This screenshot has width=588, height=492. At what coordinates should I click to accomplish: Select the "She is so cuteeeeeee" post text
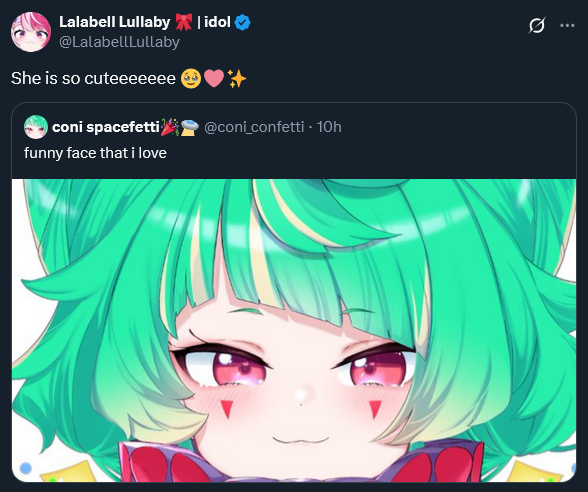93,78
